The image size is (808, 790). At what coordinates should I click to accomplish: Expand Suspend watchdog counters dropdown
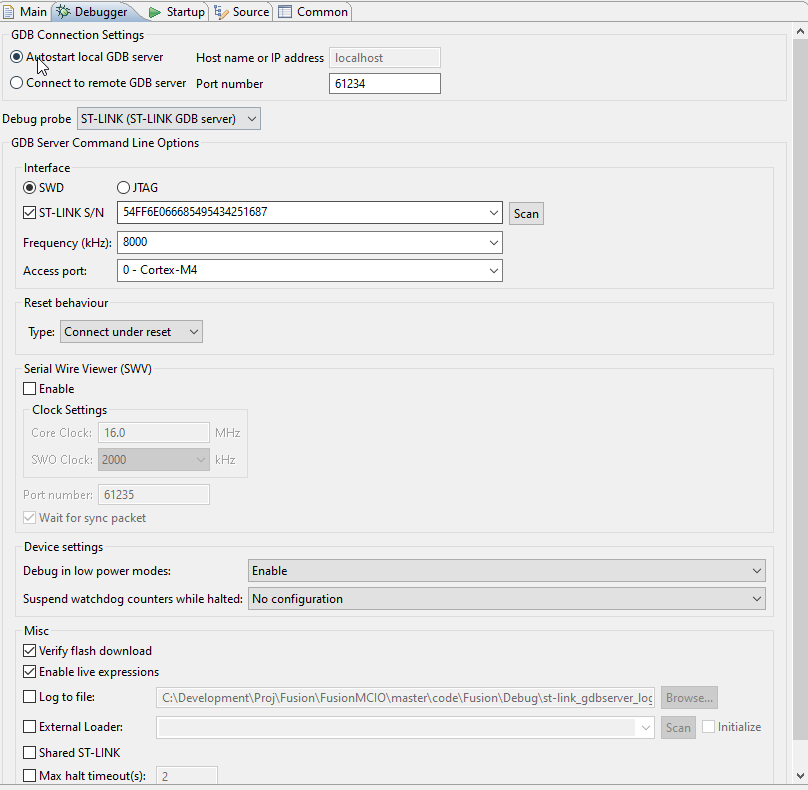pyautogui.click(x=506, y=599)
